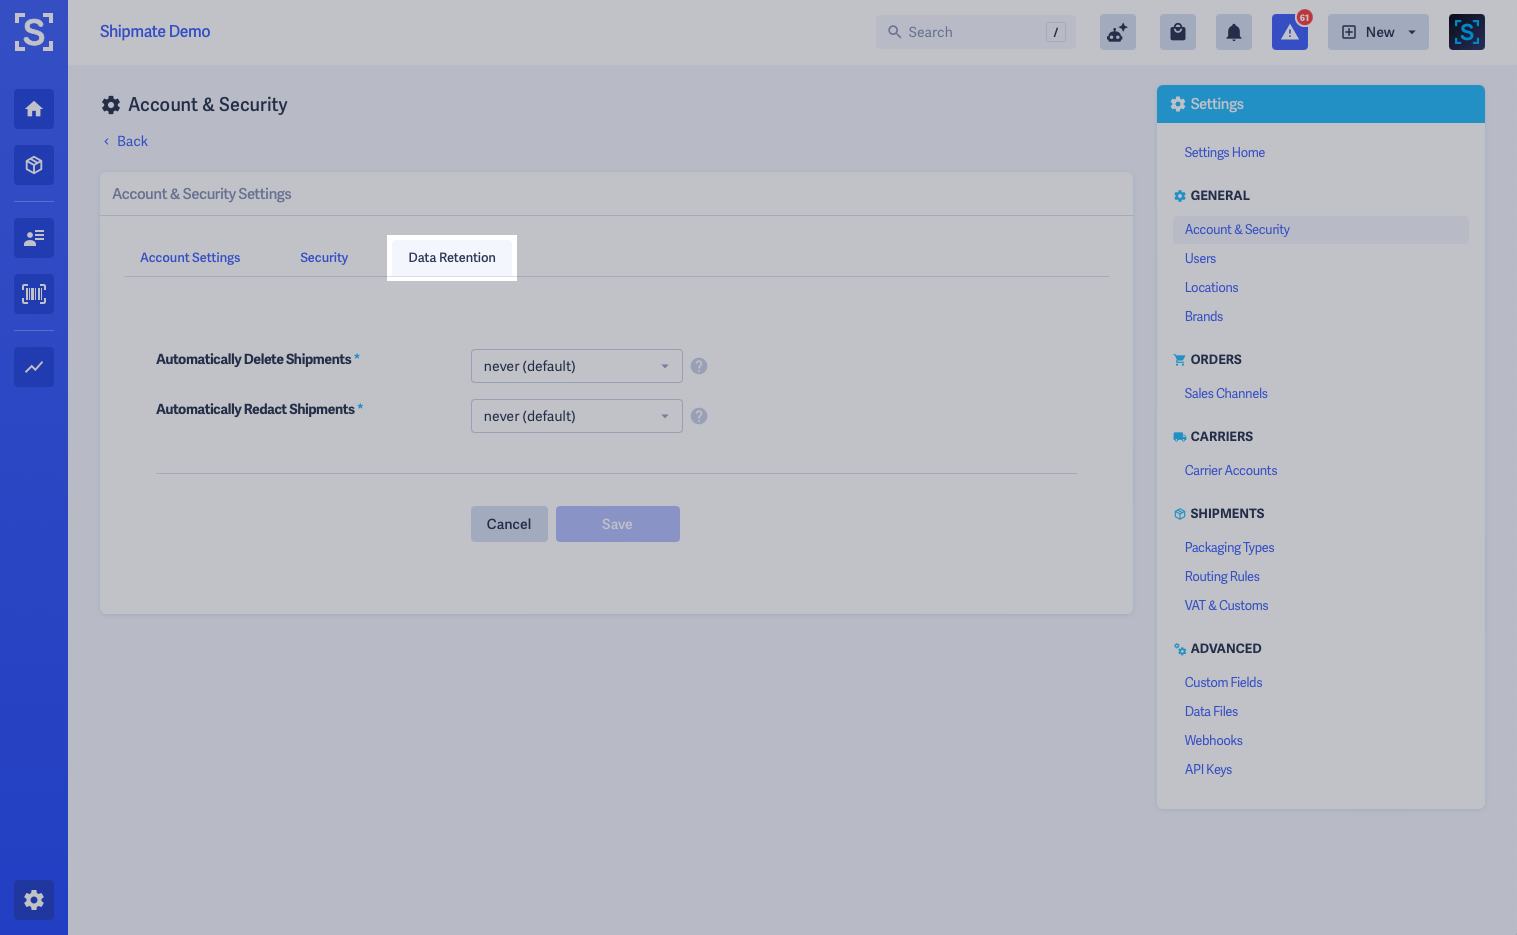Open the Automatically Redact Shipments dropdown
Screen dimensions: 1517x935
tap(576, 415)
